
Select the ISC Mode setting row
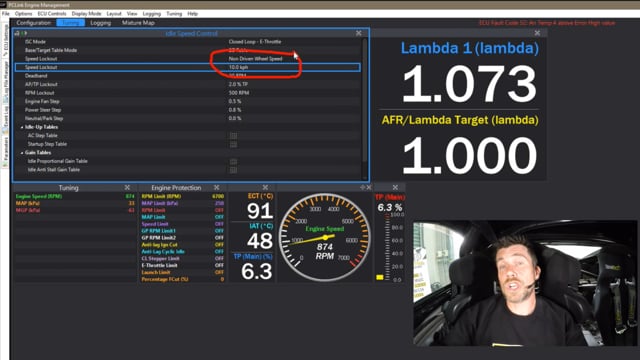coord(188,42)
